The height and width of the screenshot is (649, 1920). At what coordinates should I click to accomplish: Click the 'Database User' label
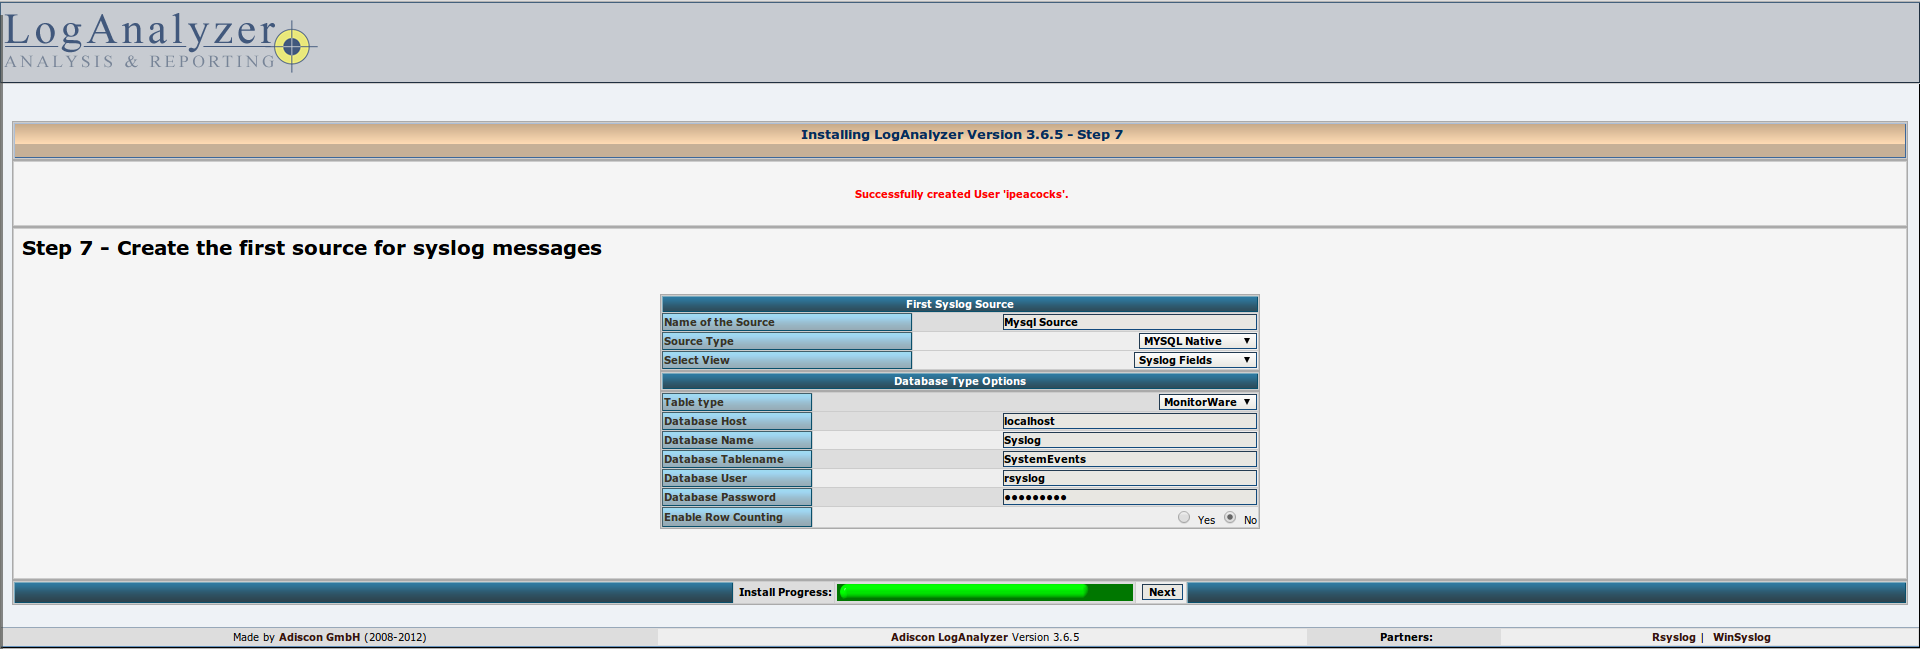(x=736, y=478)
